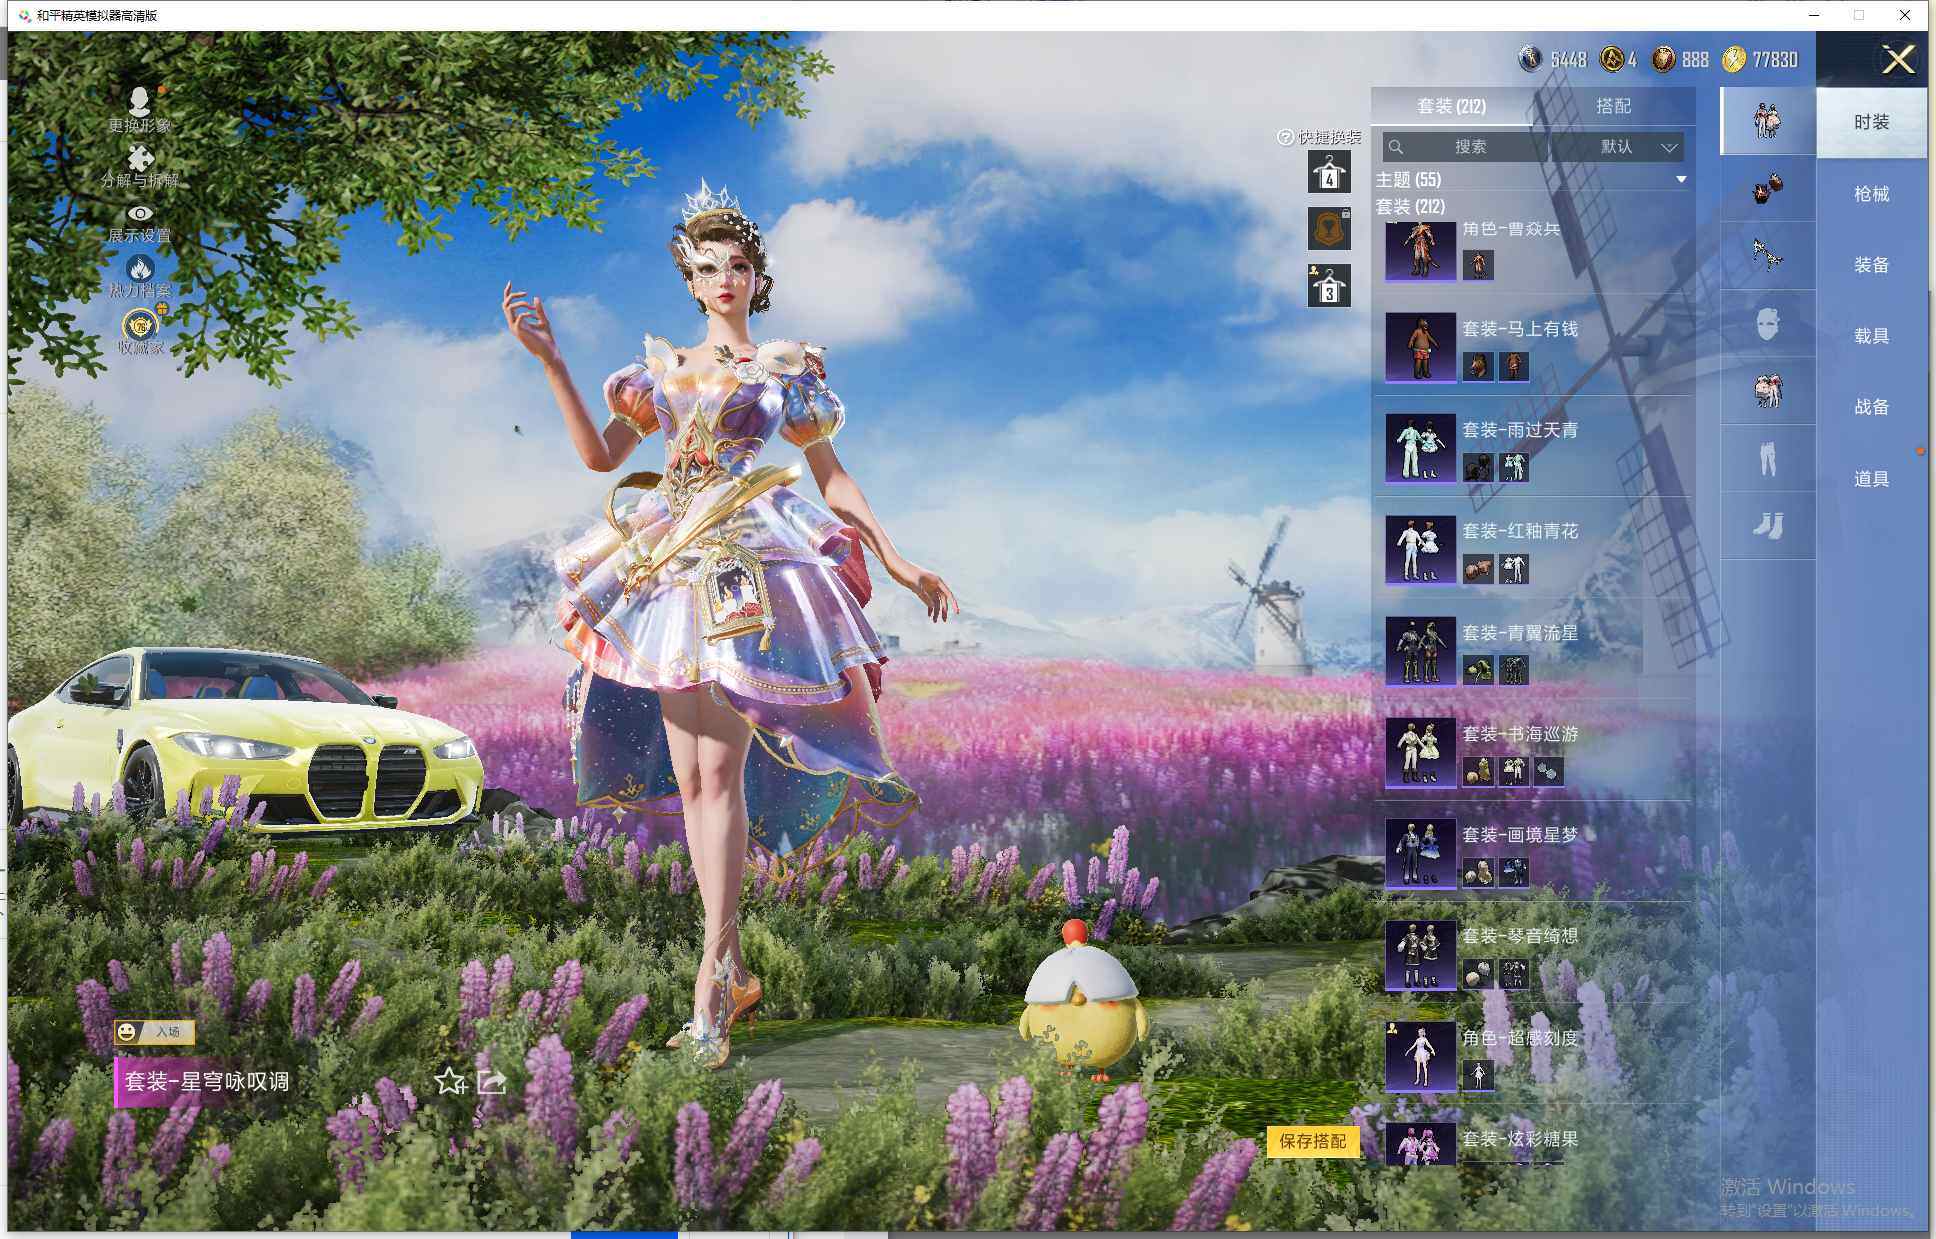Select the shoes category icon in sidebar
Image resolution: width=1936 pixels, height=1239 pixels.
(x=1767, y=526)
